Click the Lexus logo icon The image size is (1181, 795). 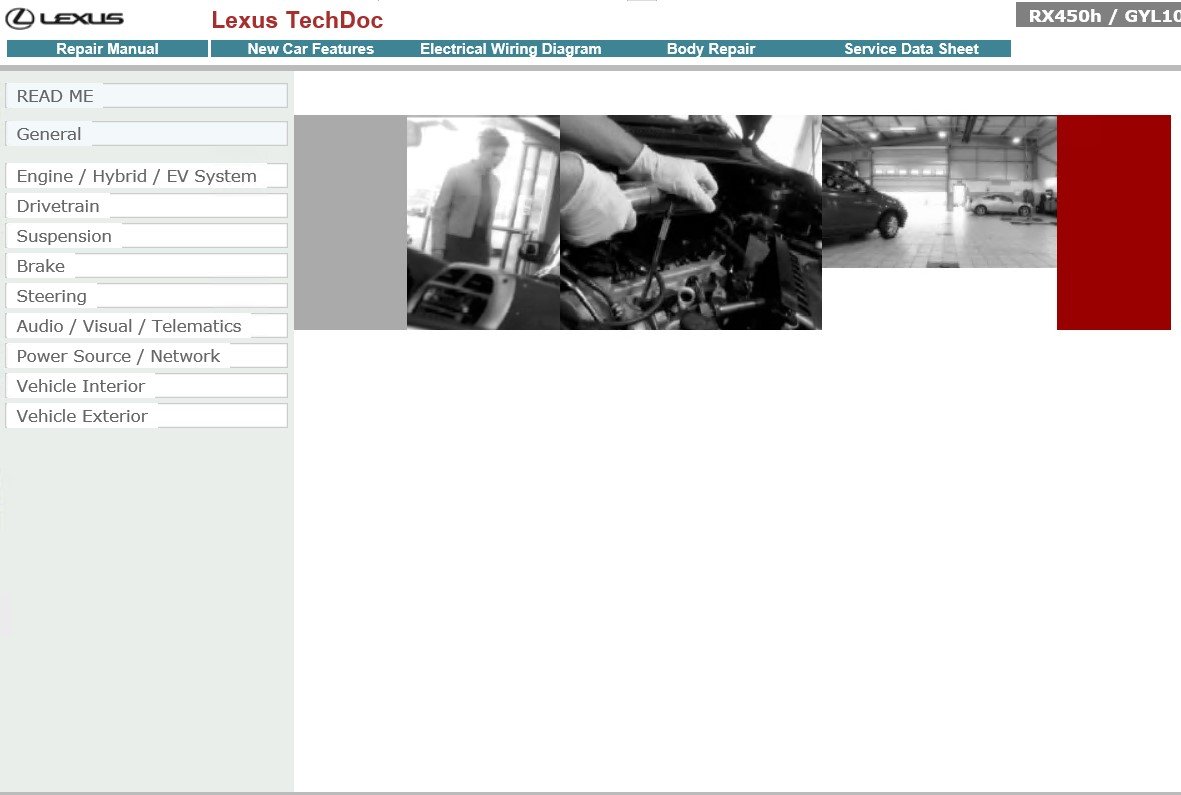(x=20, y=18)
